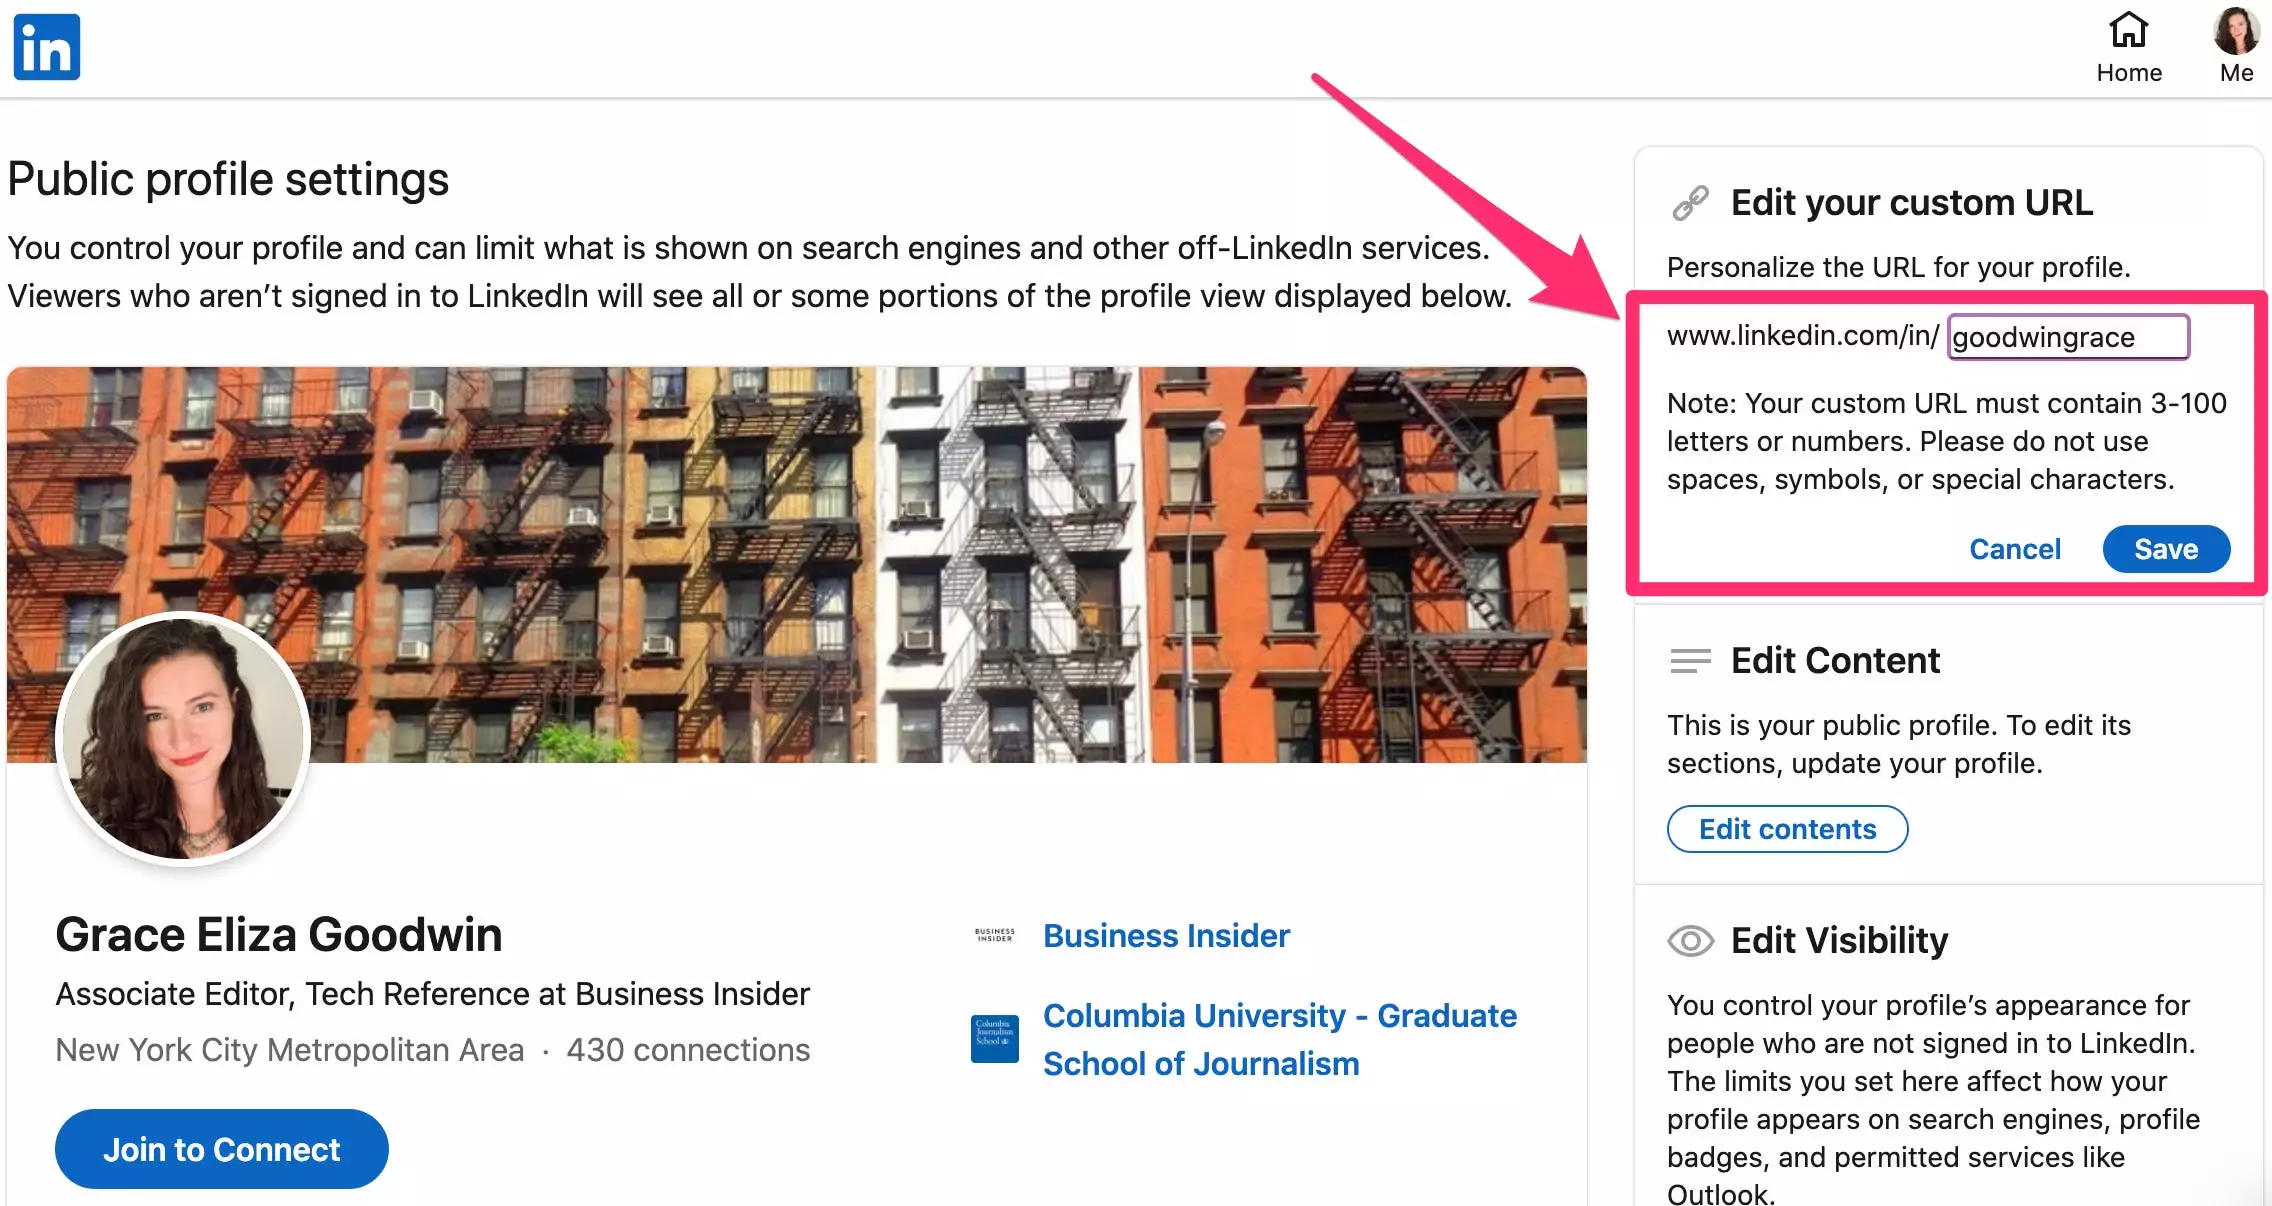The width and height of the screenshot is (2272, 1206).
Task: Click the goodwingrace custom URL text field
Action: (2067, 337)
